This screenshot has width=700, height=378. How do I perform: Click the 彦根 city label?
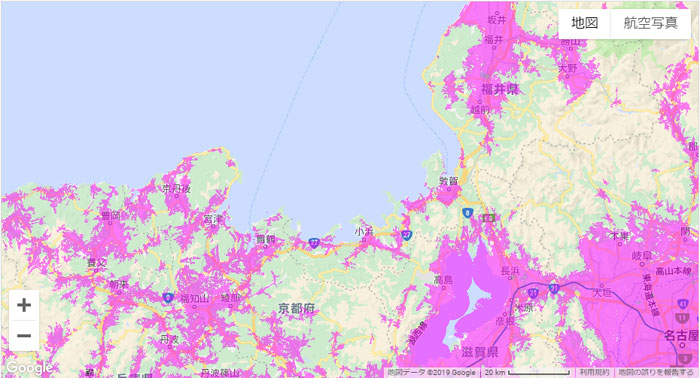click(x=505, y=321)
